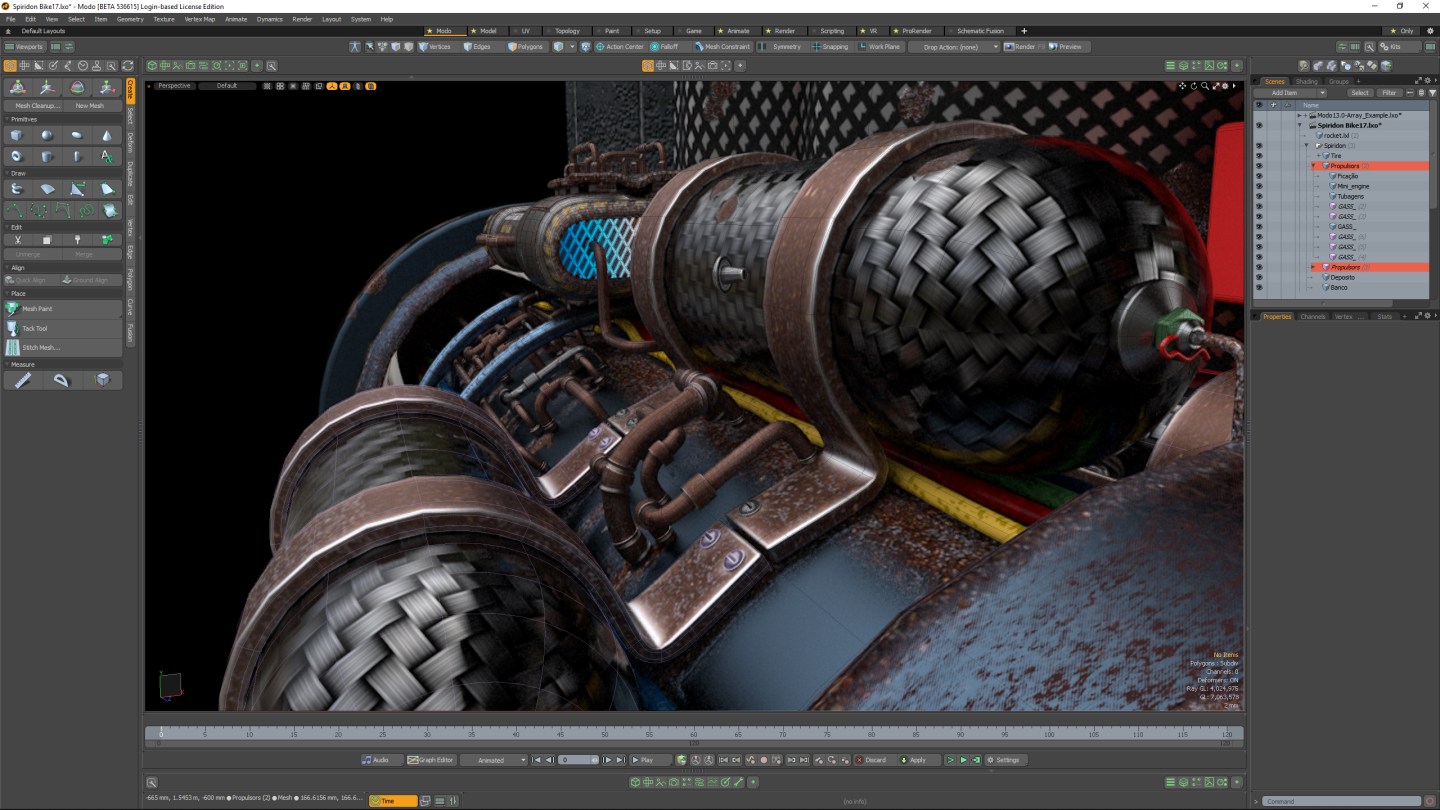The height and width of the screenshot is (810, 1440).
Task: Hide the Tire item with its eye icon
Action: (x=1259, y=156)
